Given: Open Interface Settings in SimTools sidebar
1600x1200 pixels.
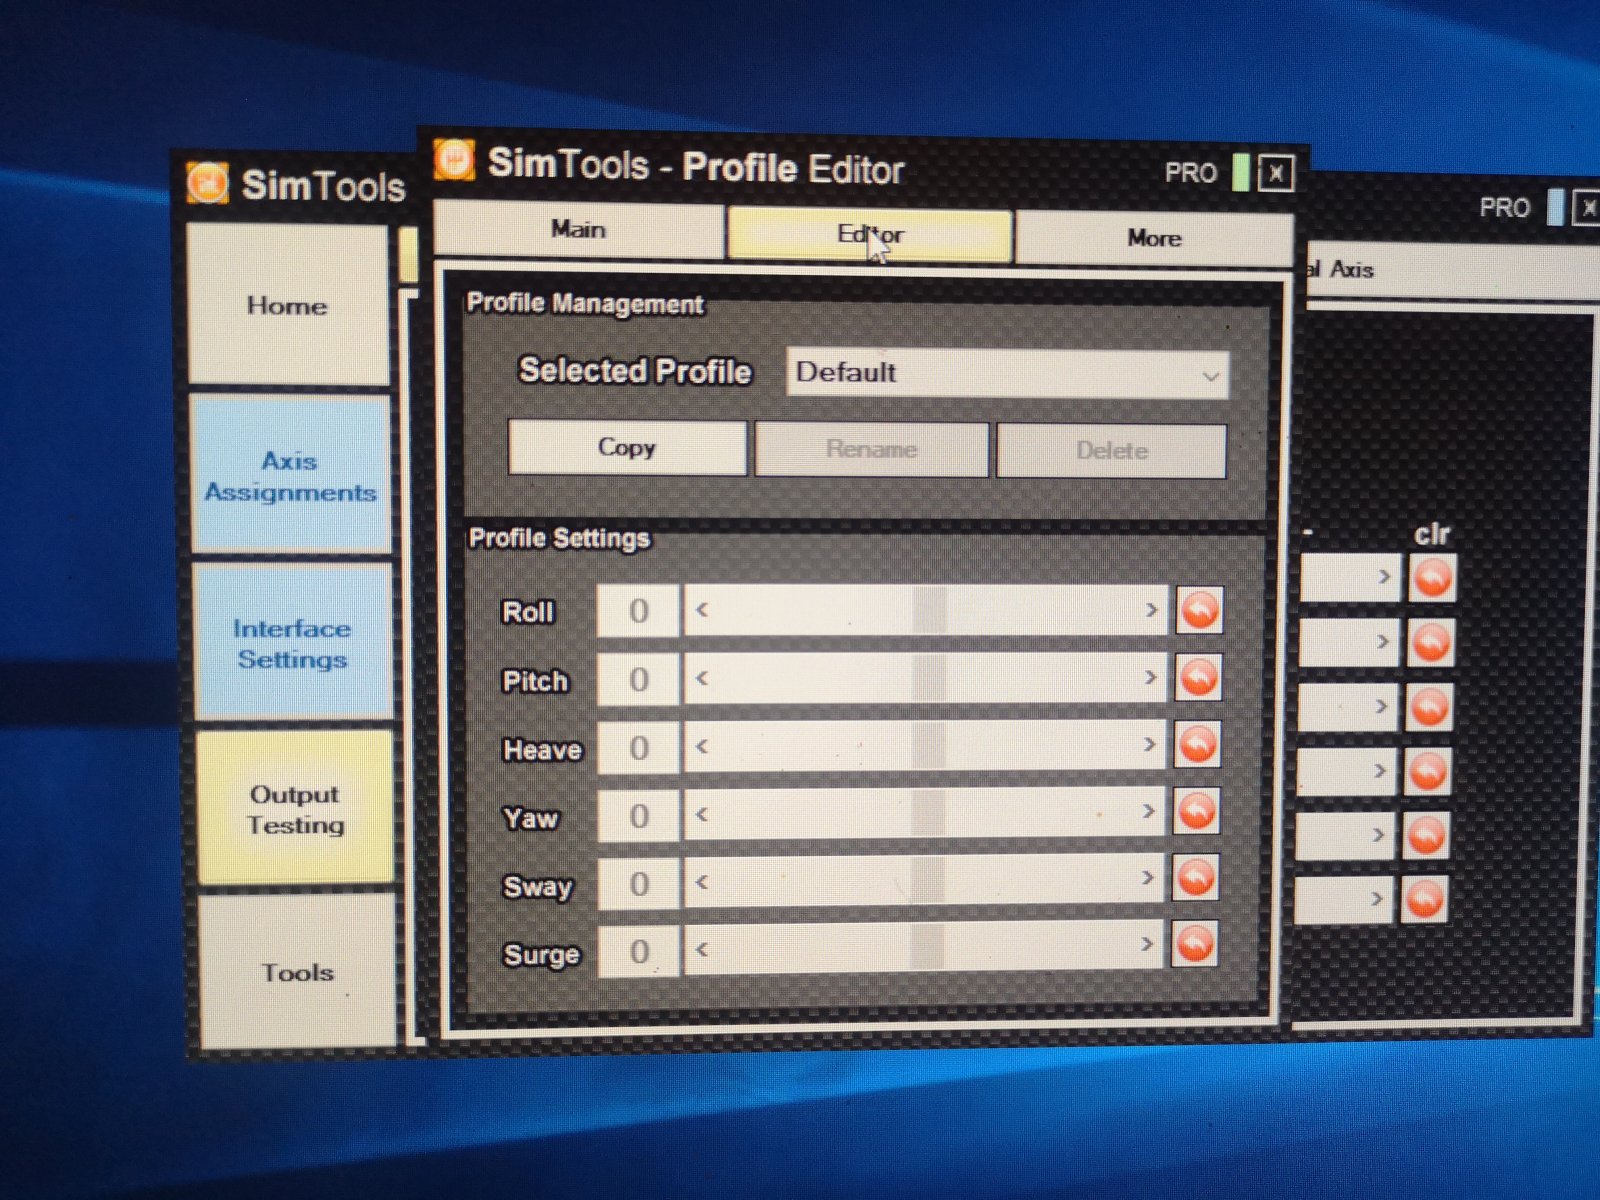Looking at the screenshot, I should click(292, 643).
